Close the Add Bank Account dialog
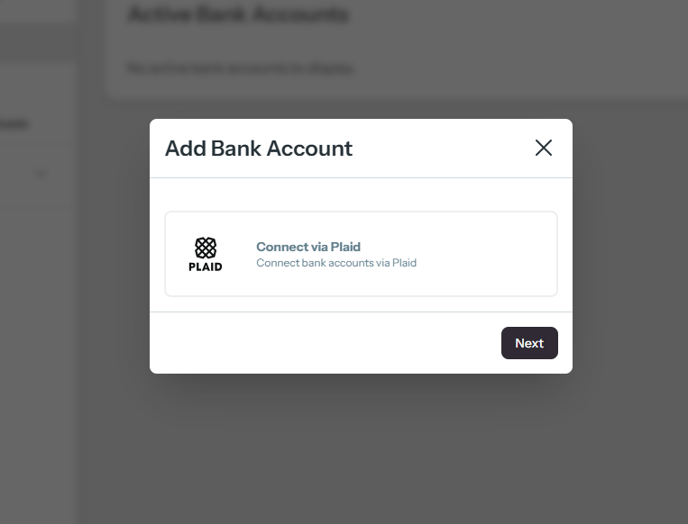The image size is (688, 524). 543,148
